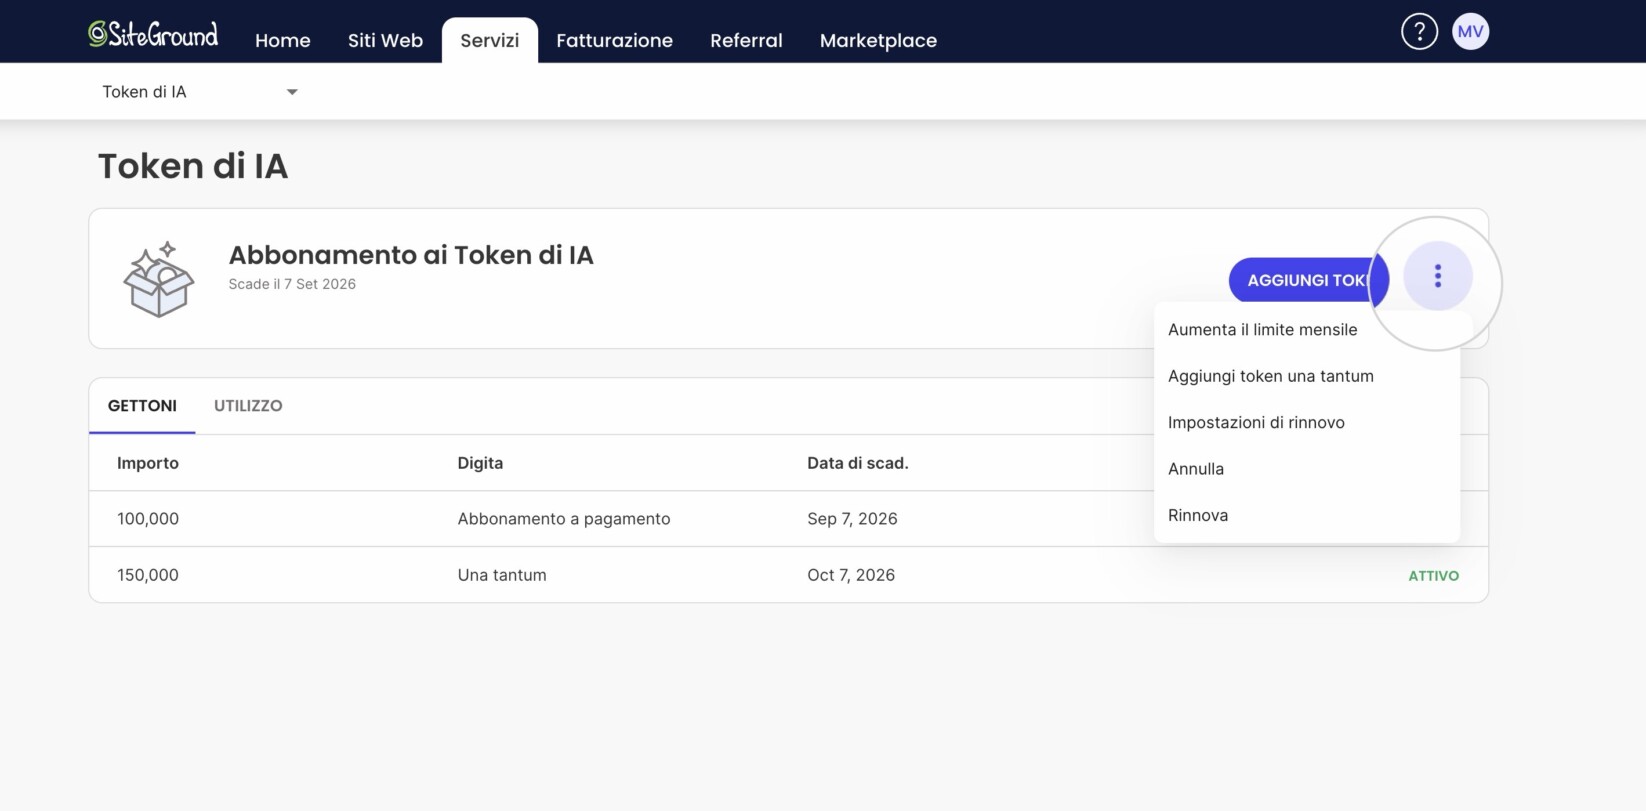Open the help question mark icon
1646x811 pixels.
click(x=1419, y=31)
